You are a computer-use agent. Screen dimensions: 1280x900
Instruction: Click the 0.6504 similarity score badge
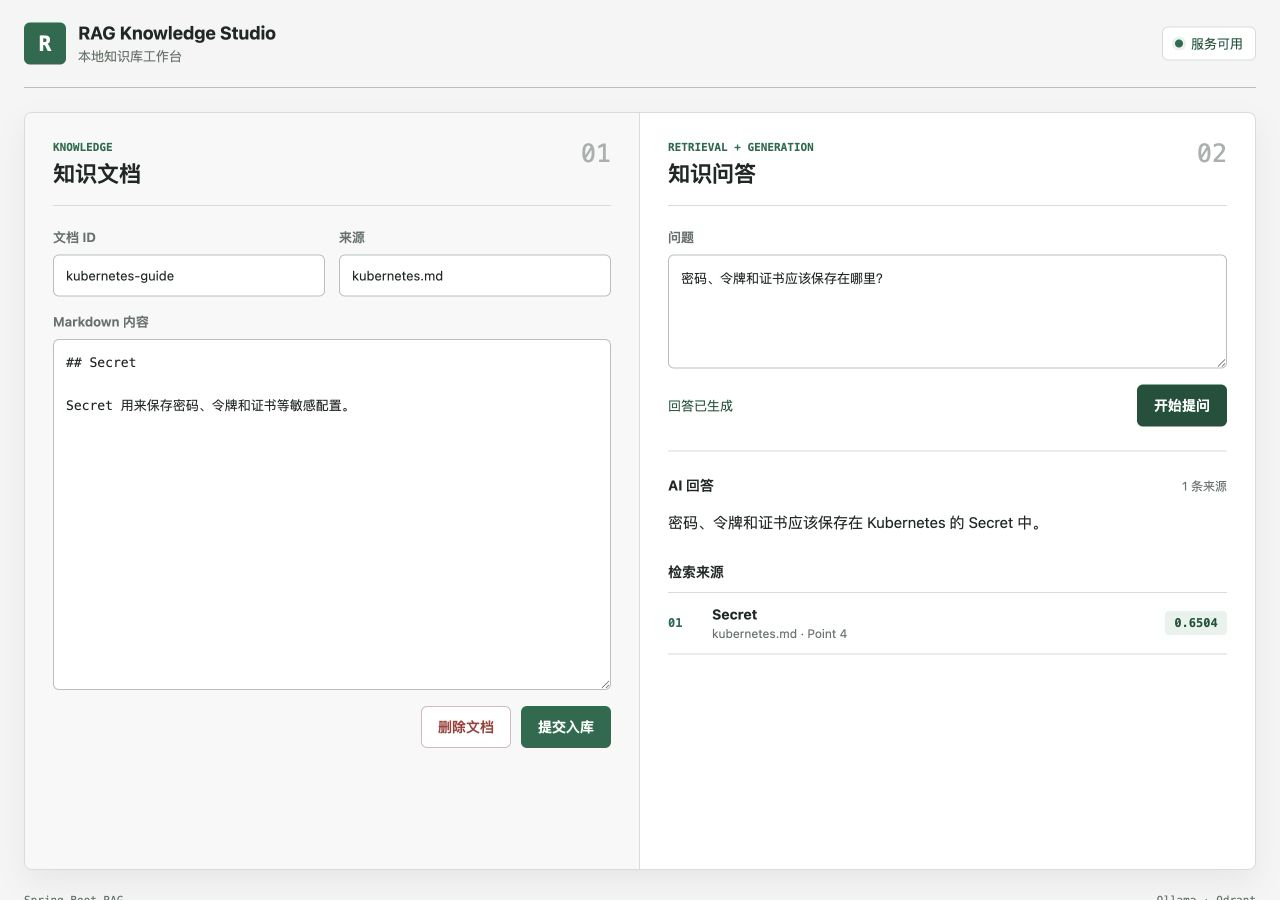[1196, 623]
